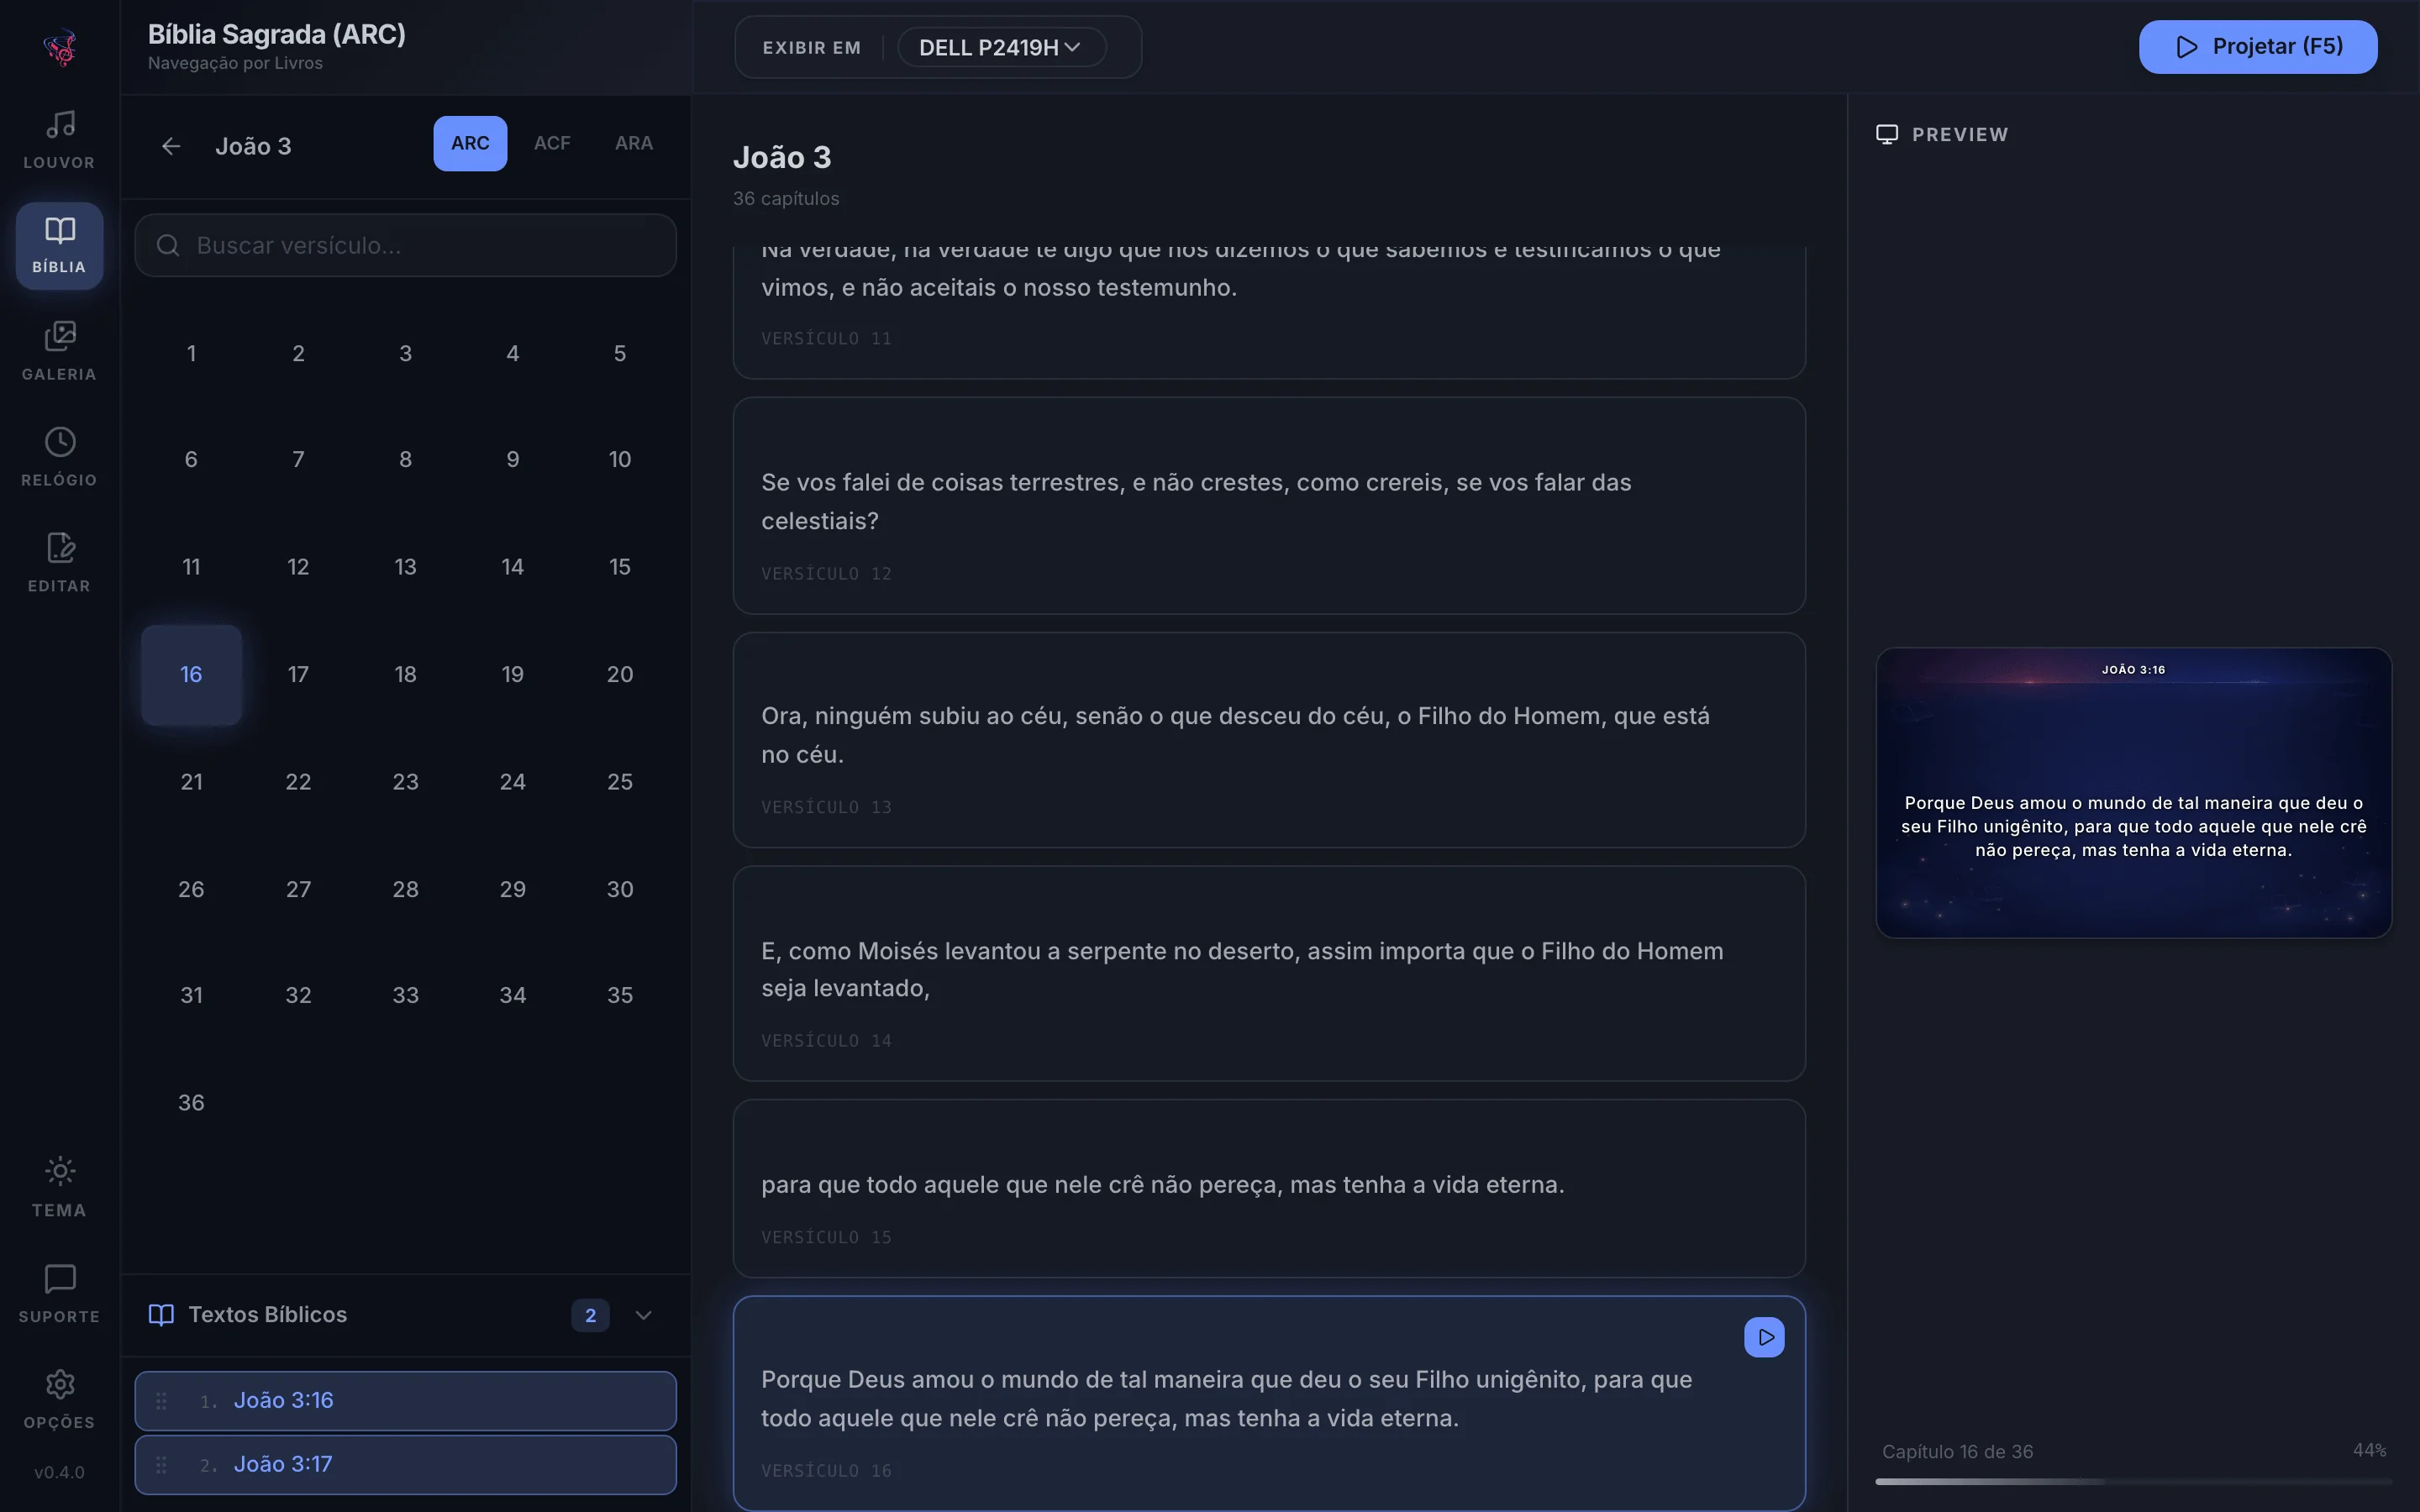The height and width of the screenshot is (1512, 2420).
Task: Click the v0.4.0 version label
Action: (59, 1472)
